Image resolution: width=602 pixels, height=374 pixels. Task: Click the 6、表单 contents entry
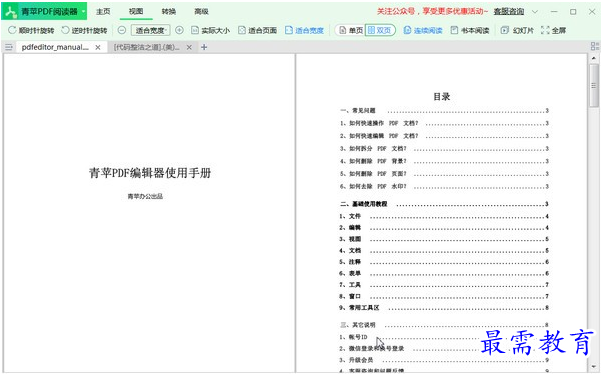tap(444, 273)
